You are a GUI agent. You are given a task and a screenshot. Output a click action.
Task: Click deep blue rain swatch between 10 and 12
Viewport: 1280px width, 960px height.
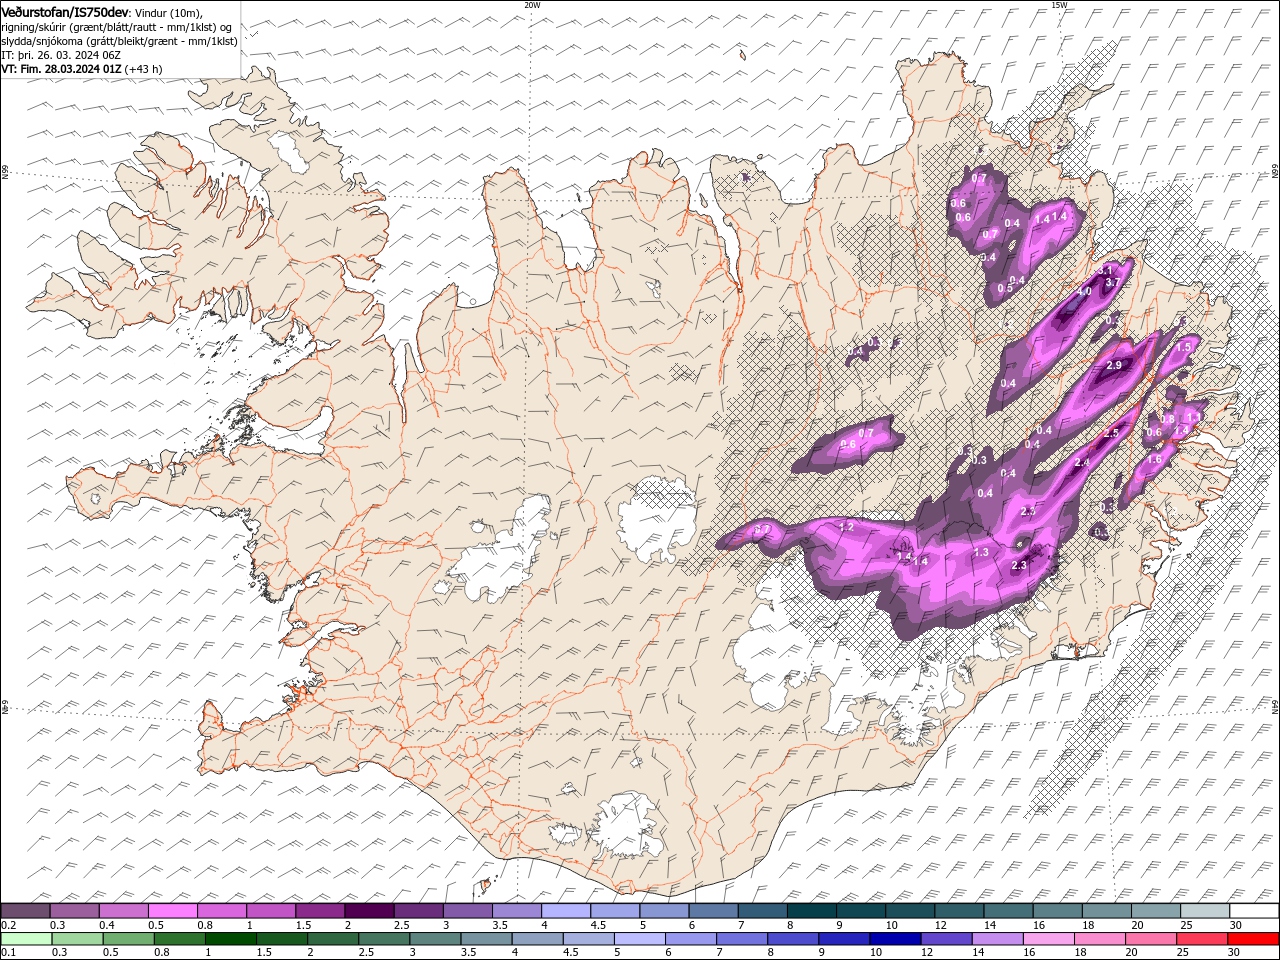click(x=896, y=939)
